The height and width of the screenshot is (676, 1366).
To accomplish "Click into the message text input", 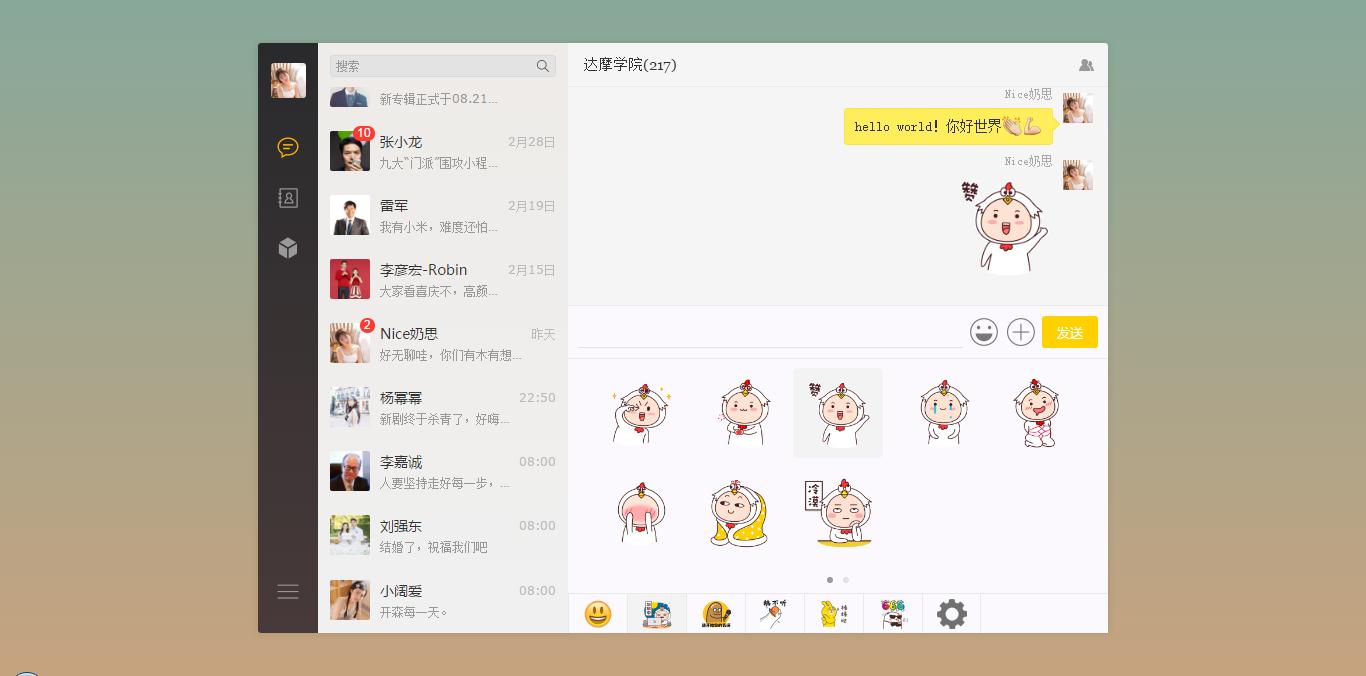I will pos(770,332).
